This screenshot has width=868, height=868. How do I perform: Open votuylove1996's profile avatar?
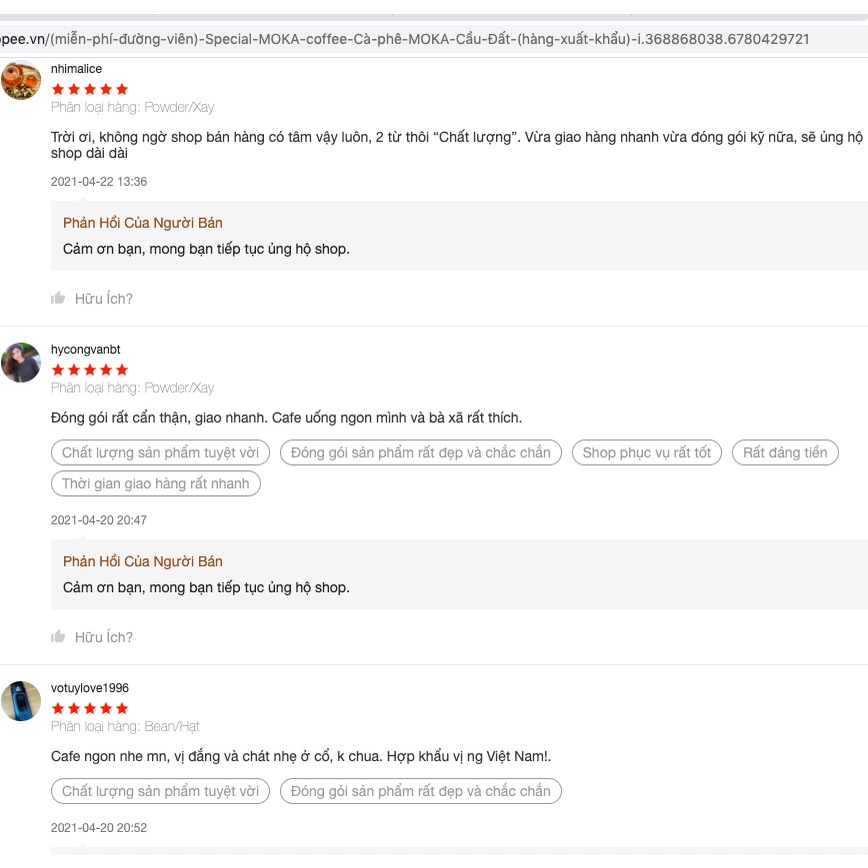tap(21, 701)
